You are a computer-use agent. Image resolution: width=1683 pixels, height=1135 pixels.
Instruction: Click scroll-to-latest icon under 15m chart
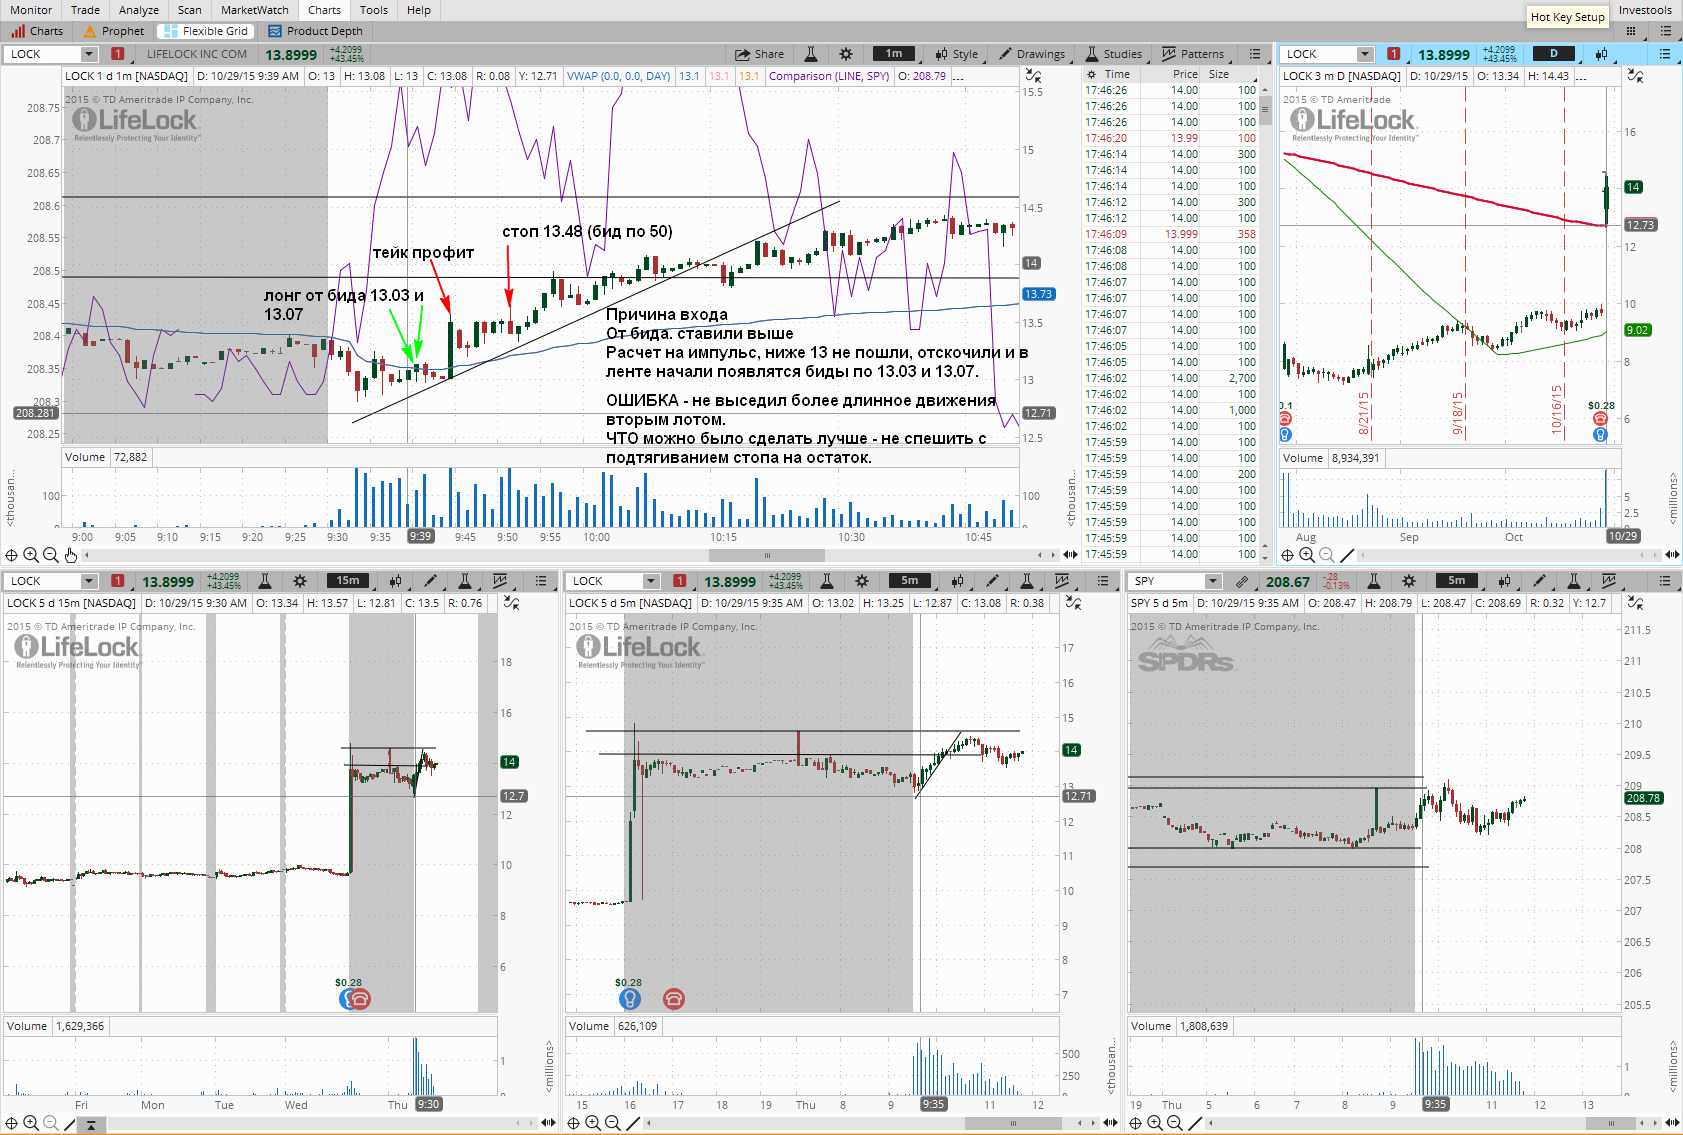click(90, 1124)
